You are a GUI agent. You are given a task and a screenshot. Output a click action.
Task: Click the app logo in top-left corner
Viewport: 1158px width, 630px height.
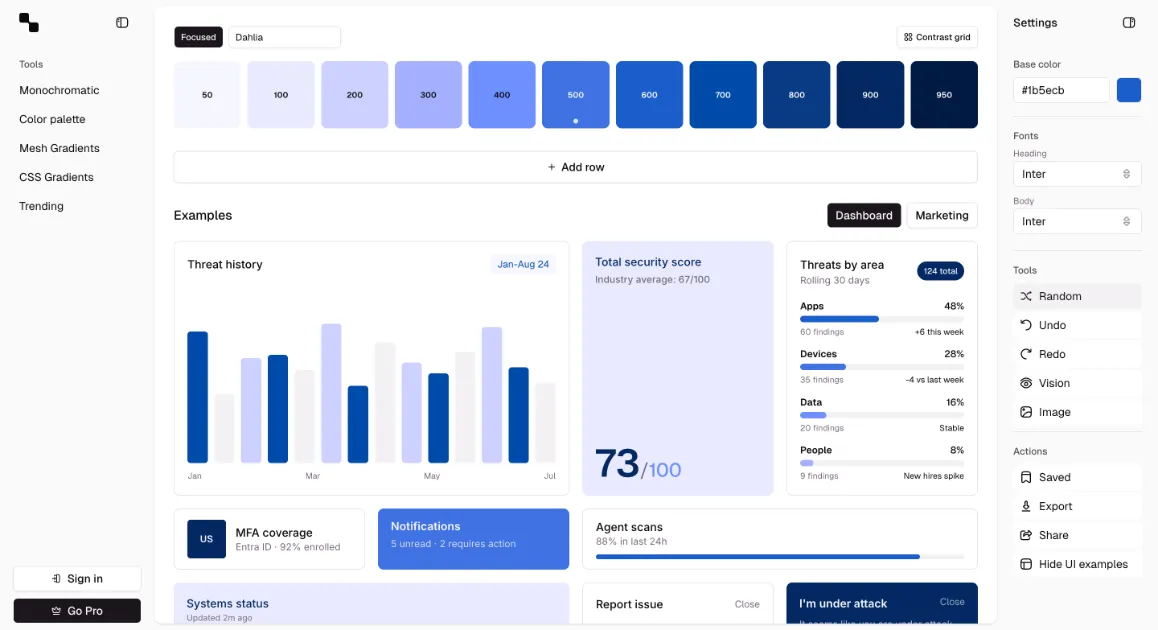[29, 23]
